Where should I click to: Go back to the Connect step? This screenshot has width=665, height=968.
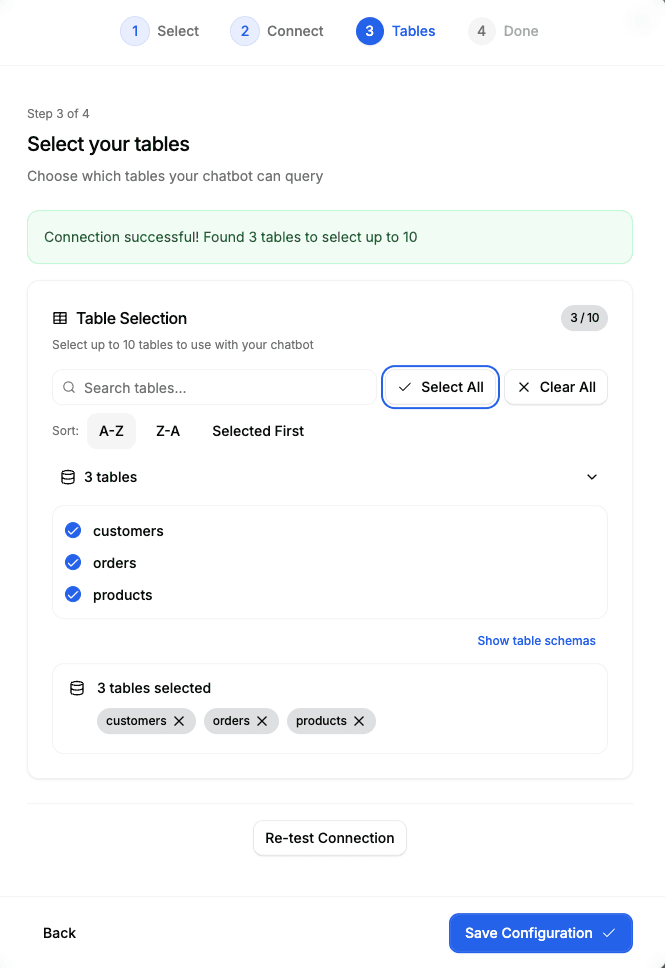(277, 31)
